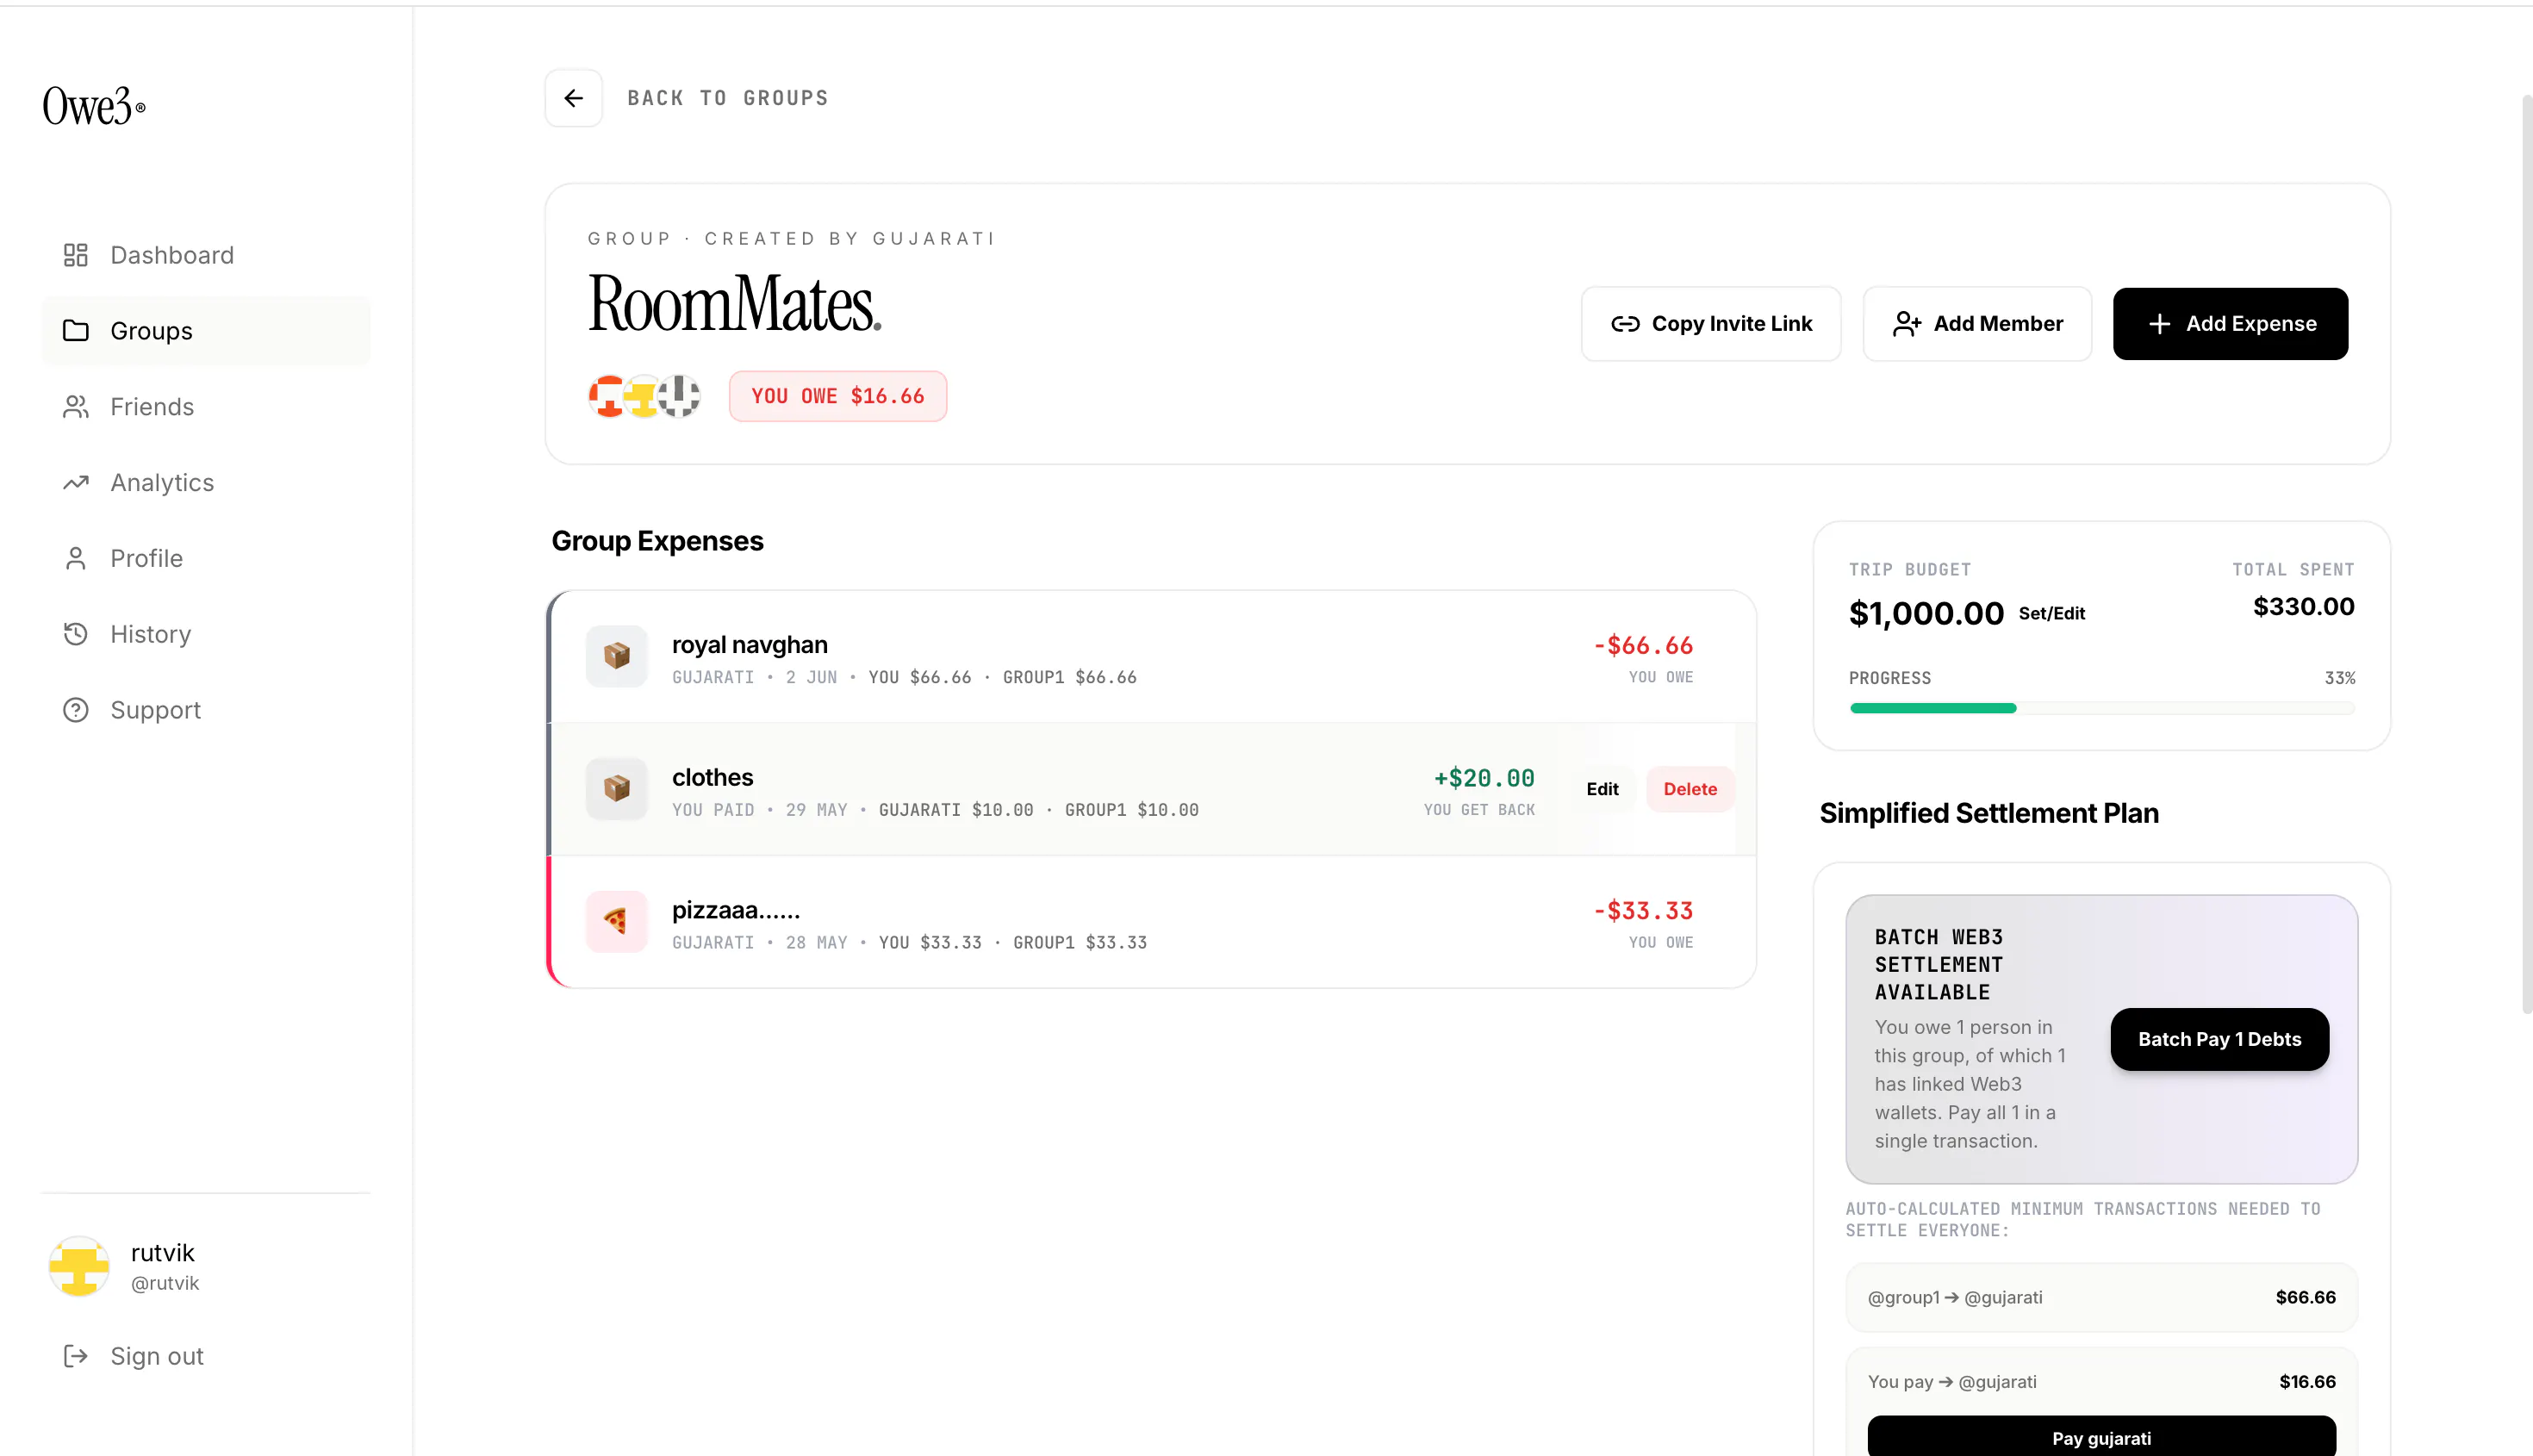Image resolution: width=2533 pixels, height=1456 pixels.
Task: Click the $1,000.00 trip budget value
Action: tap(1926, 613)
